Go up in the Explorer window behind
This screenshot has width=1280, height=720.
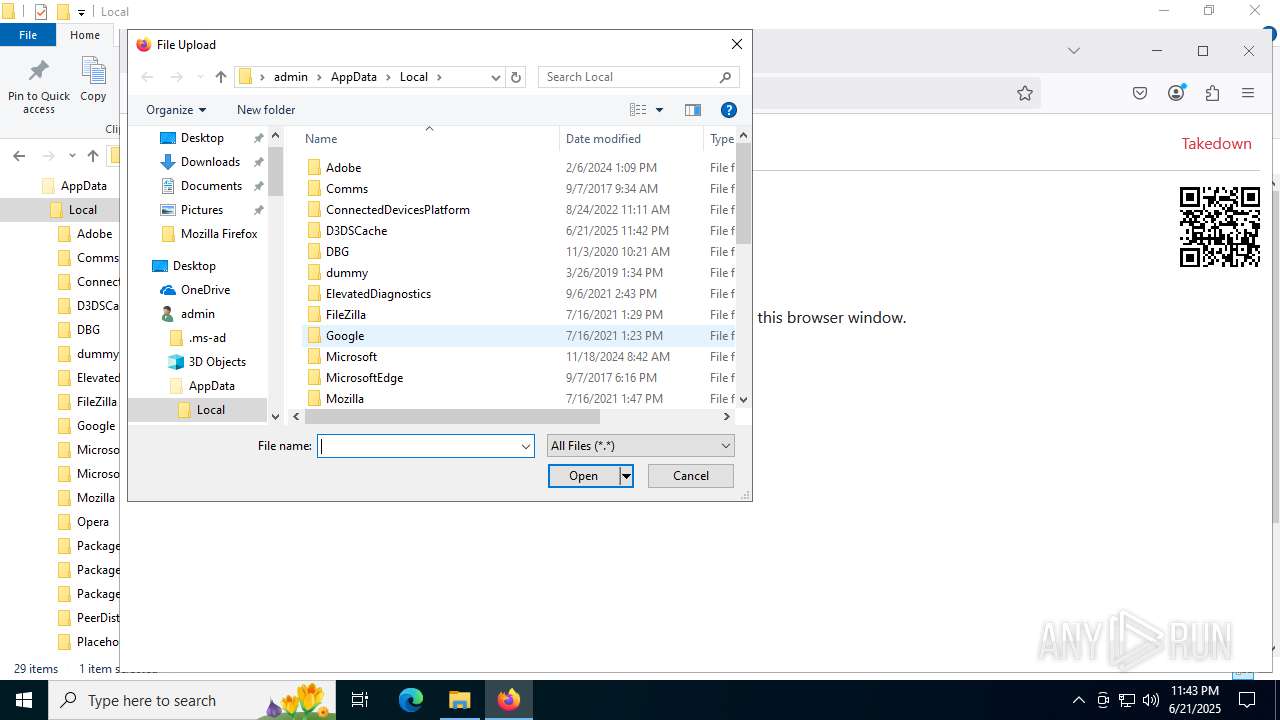(x=93, y=156)
